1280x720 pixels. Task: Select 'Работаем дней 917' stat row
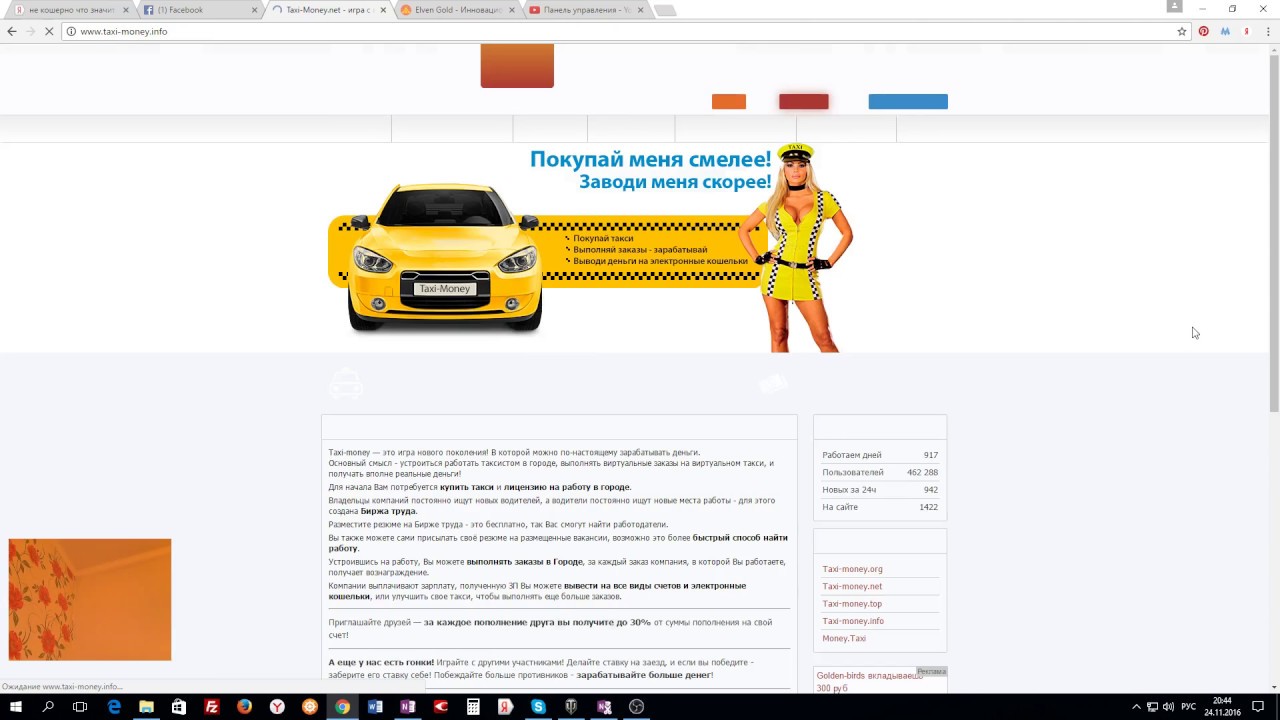[880, 455]
